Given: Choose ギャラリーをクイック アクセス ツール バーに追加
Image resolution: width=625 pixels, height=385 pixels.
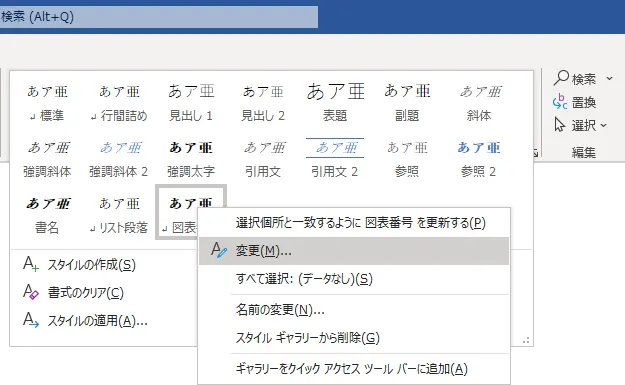Looking at the screenshot, I should pyautogui.click(x=354, y=369).
